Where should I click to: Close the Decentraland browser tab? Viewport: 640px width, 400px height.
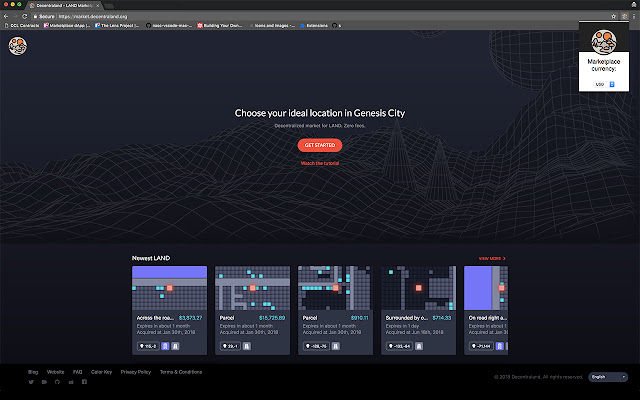pos(97,5)
